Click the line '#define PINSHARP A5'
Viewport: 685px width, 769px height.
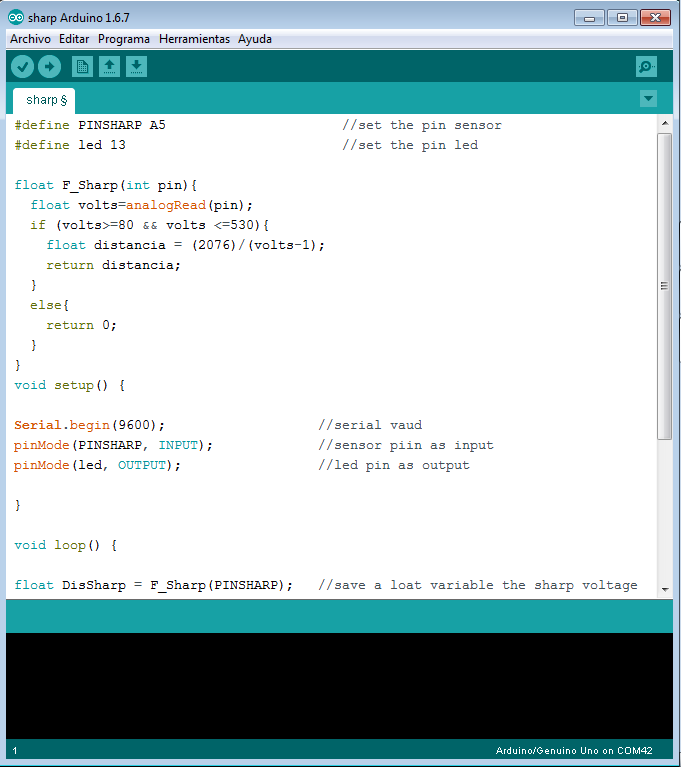90,125
